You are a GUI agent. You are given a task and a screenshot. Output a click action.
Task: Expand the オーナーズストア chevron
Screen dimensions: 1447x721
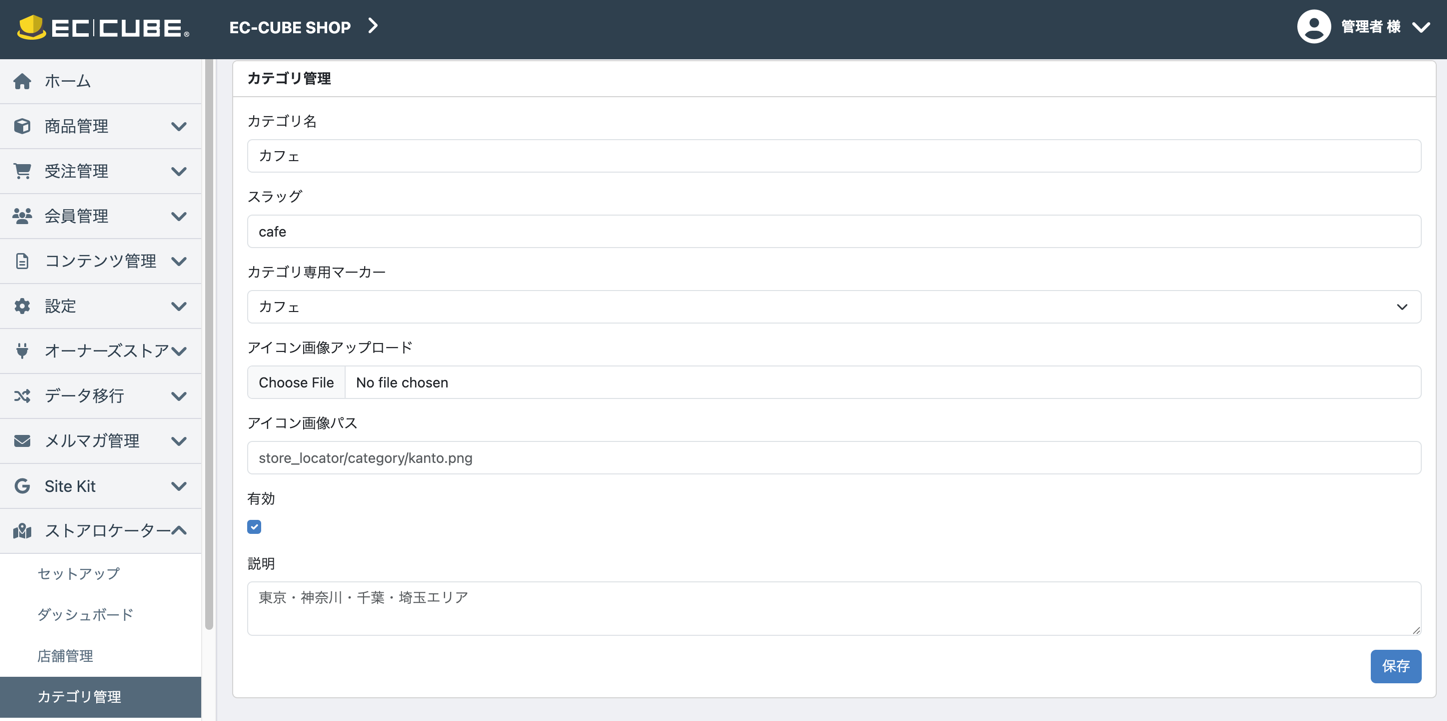[x=179, y=352]
